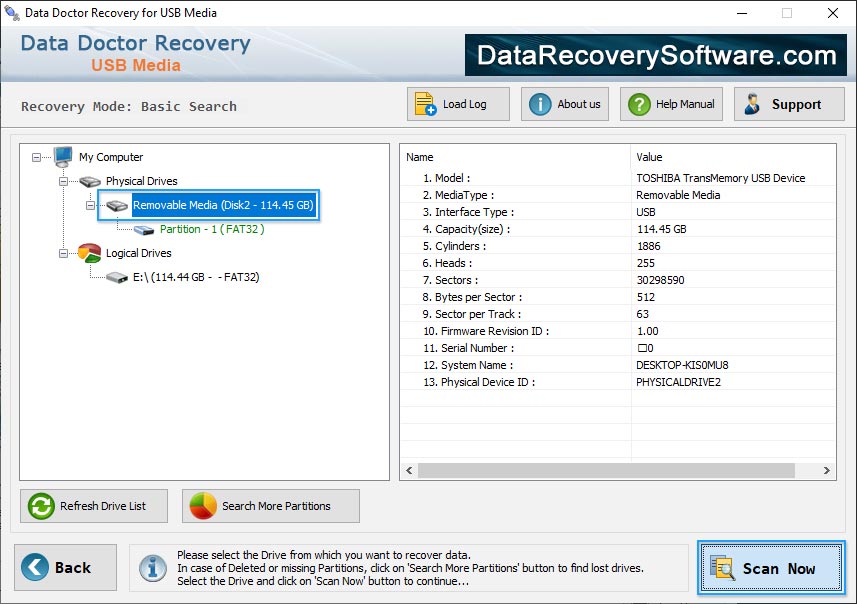Collapse the My Computer tree node

pyautogui.click(x=37, y=157)
